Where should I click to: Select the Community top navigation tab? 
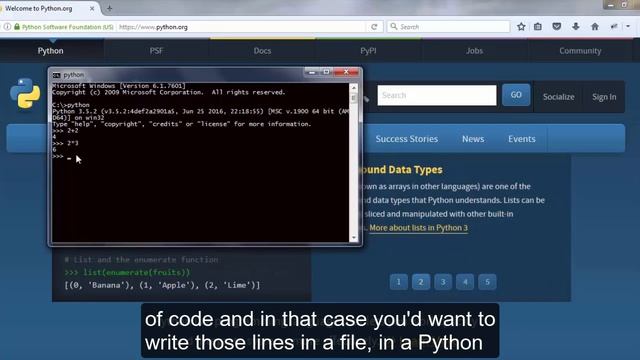[580, 51]
